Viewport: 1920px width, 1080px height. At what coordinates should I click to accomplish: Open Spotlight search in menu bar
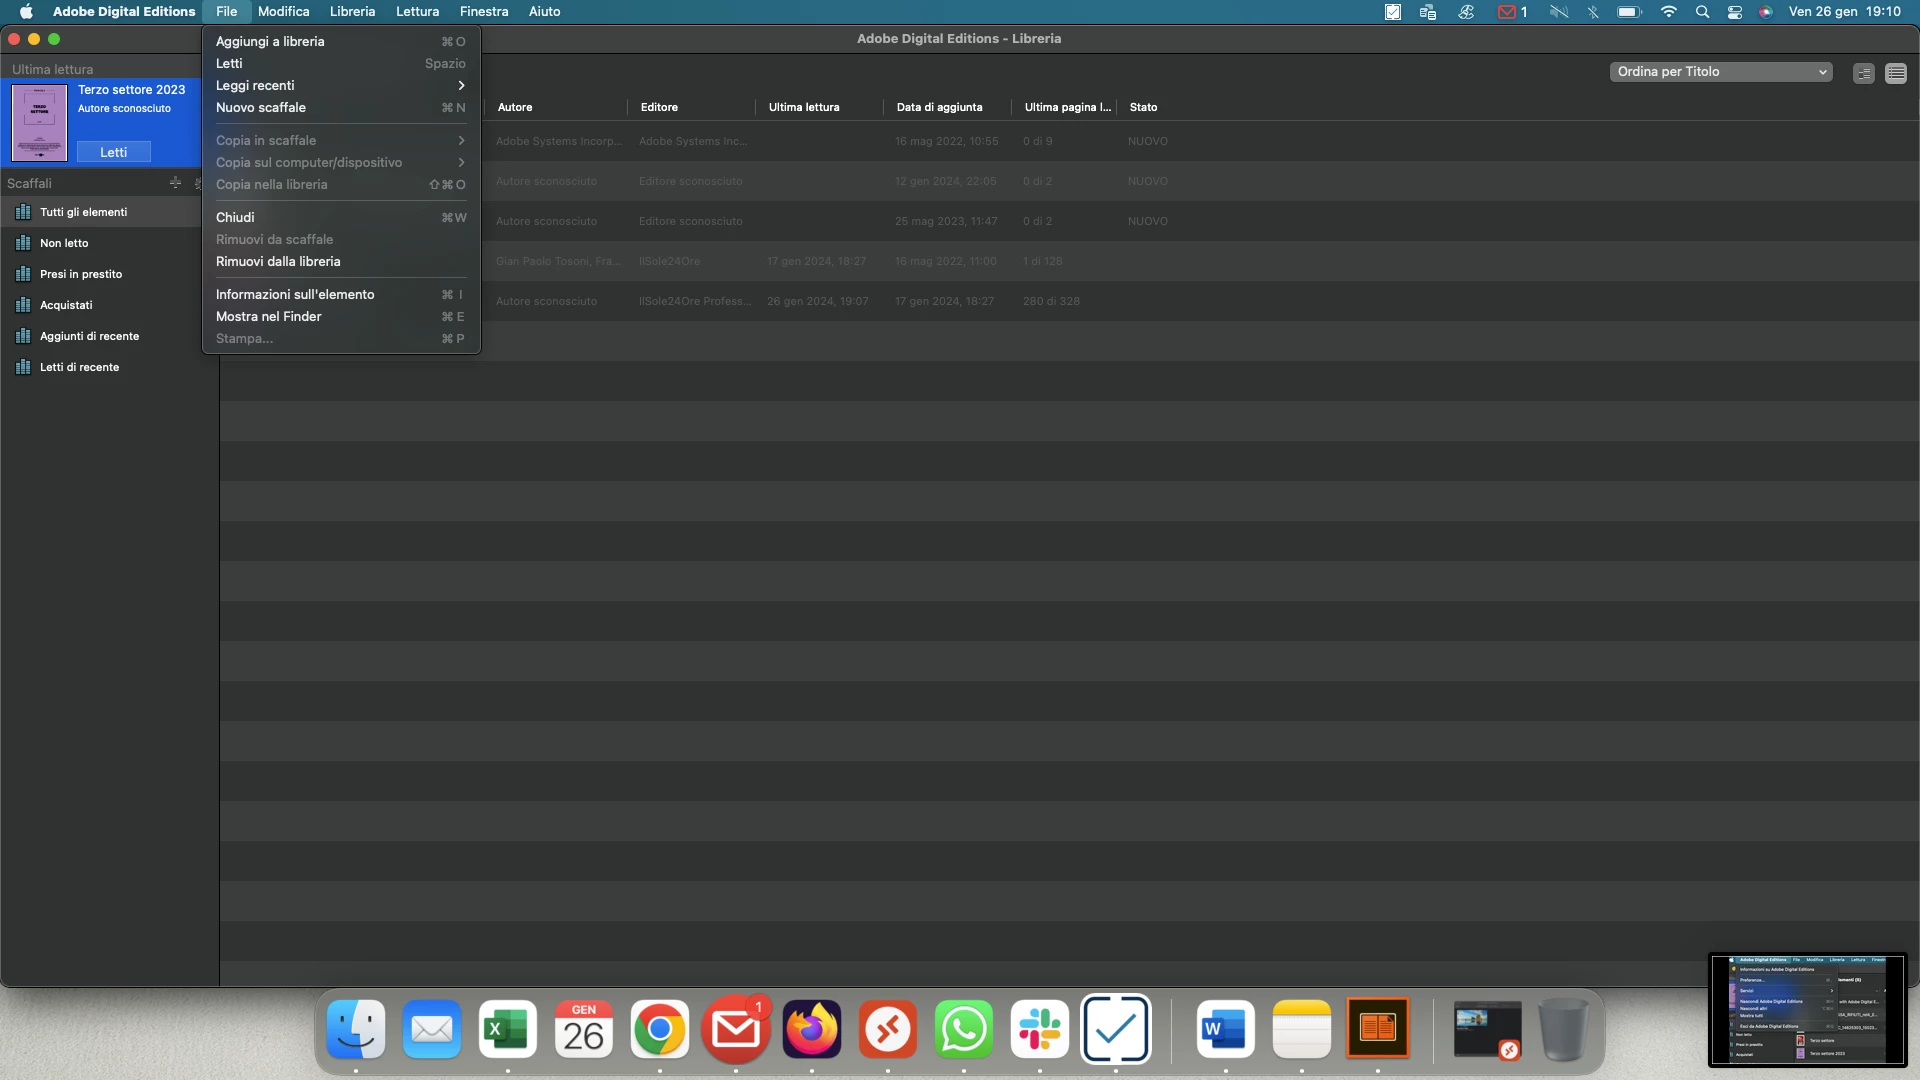click(x=1702, y=12)
